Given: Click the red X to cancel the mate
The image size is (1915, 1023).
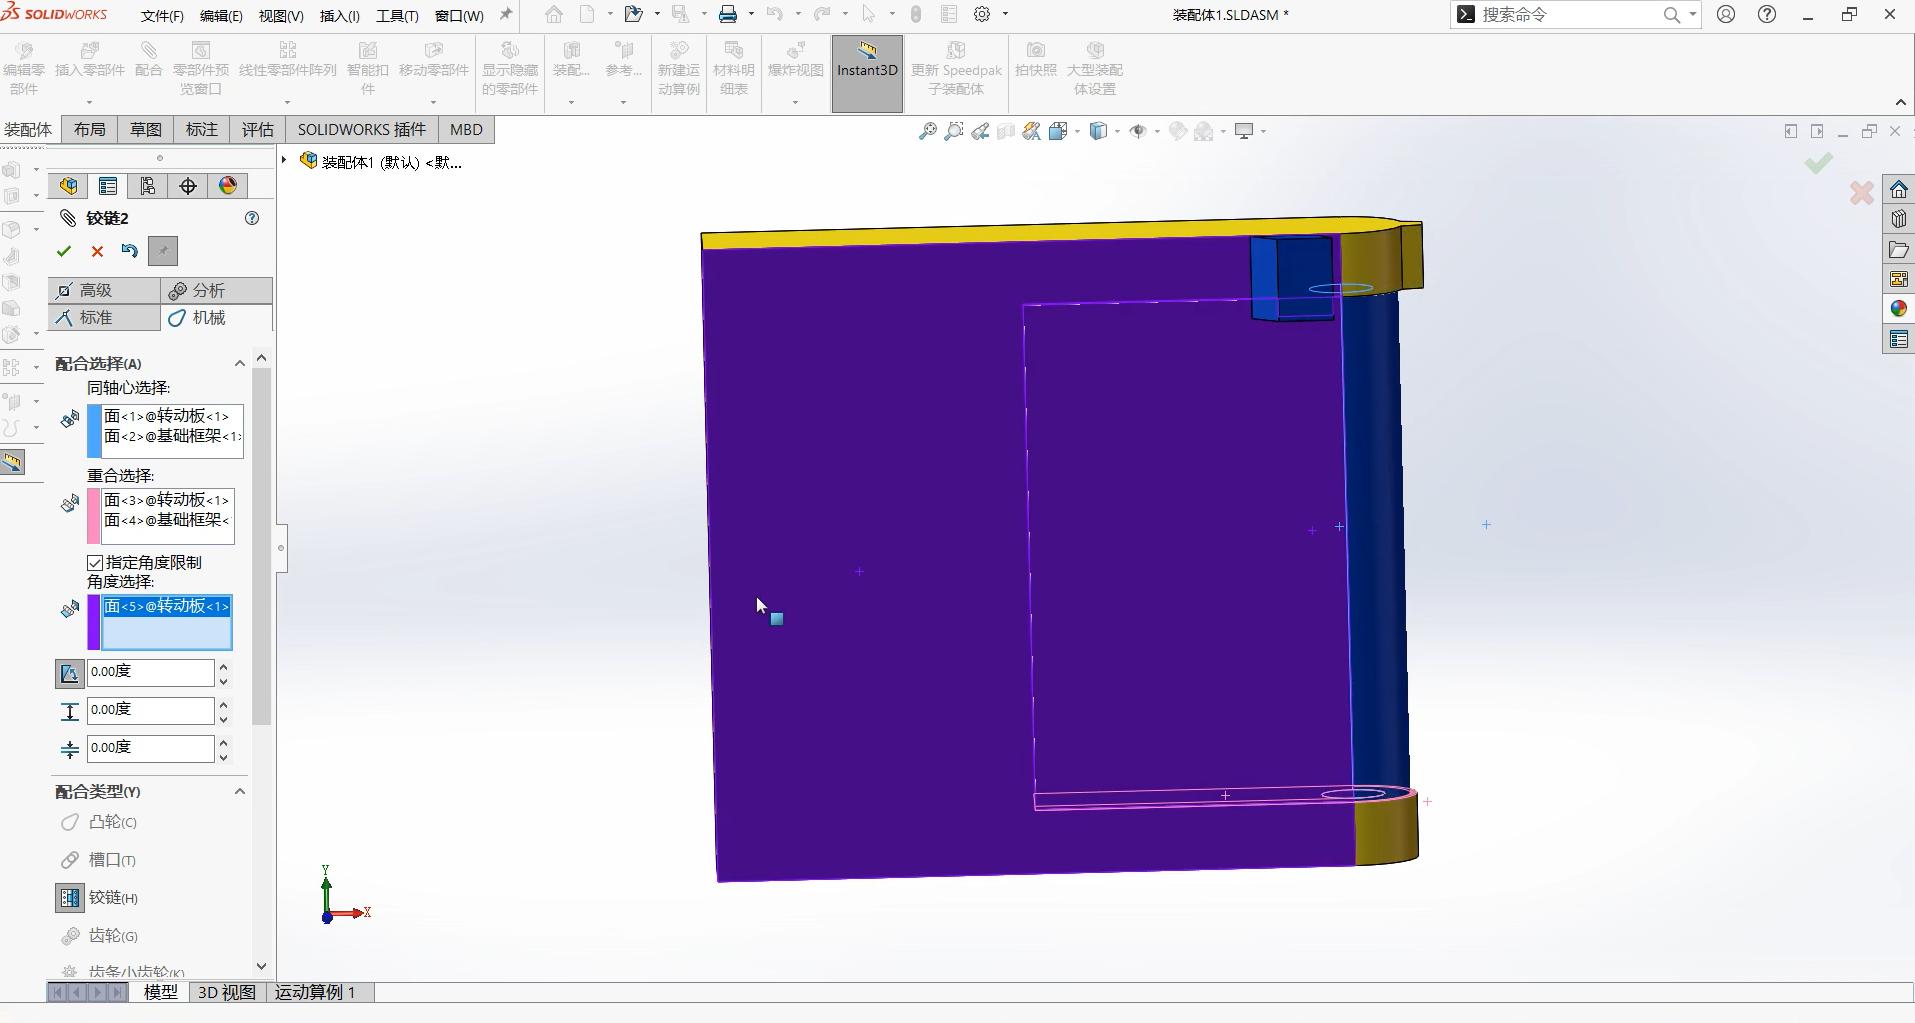Looking at the screenshot, I should [97, 251].
